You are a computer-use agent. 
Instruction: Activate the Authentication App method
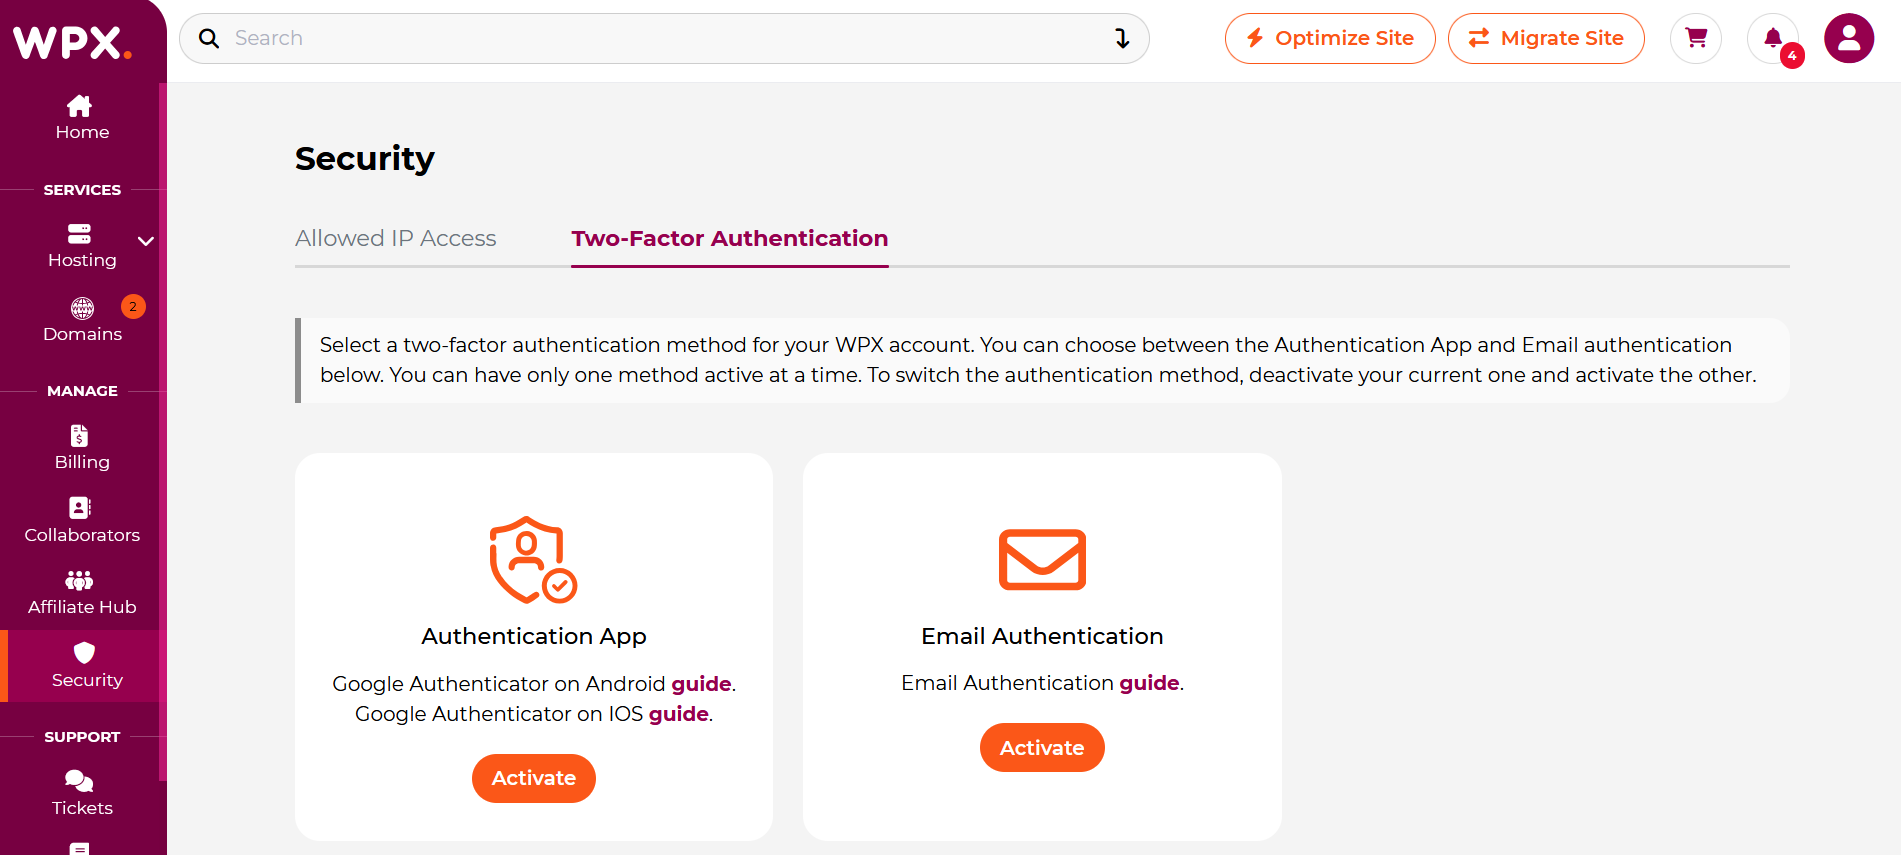coord(534,778)
